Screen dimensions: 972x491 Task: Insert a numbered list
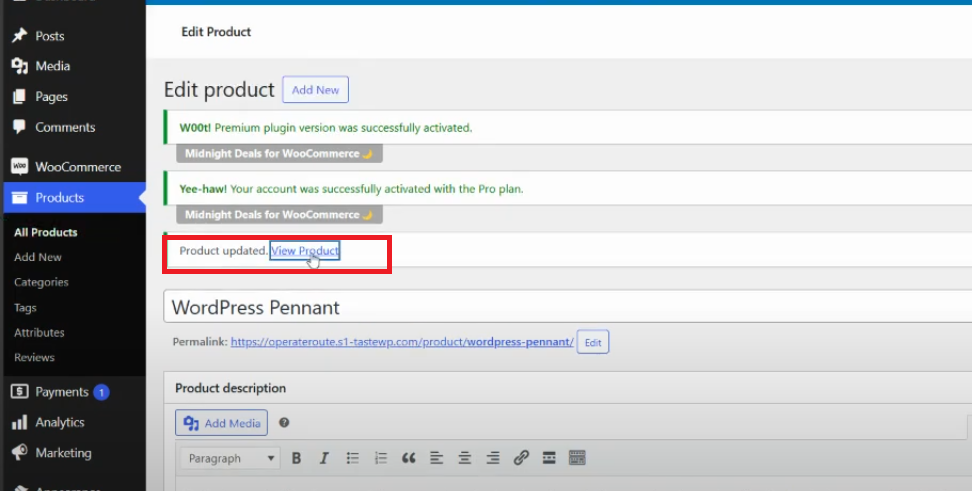pos(380,458)
